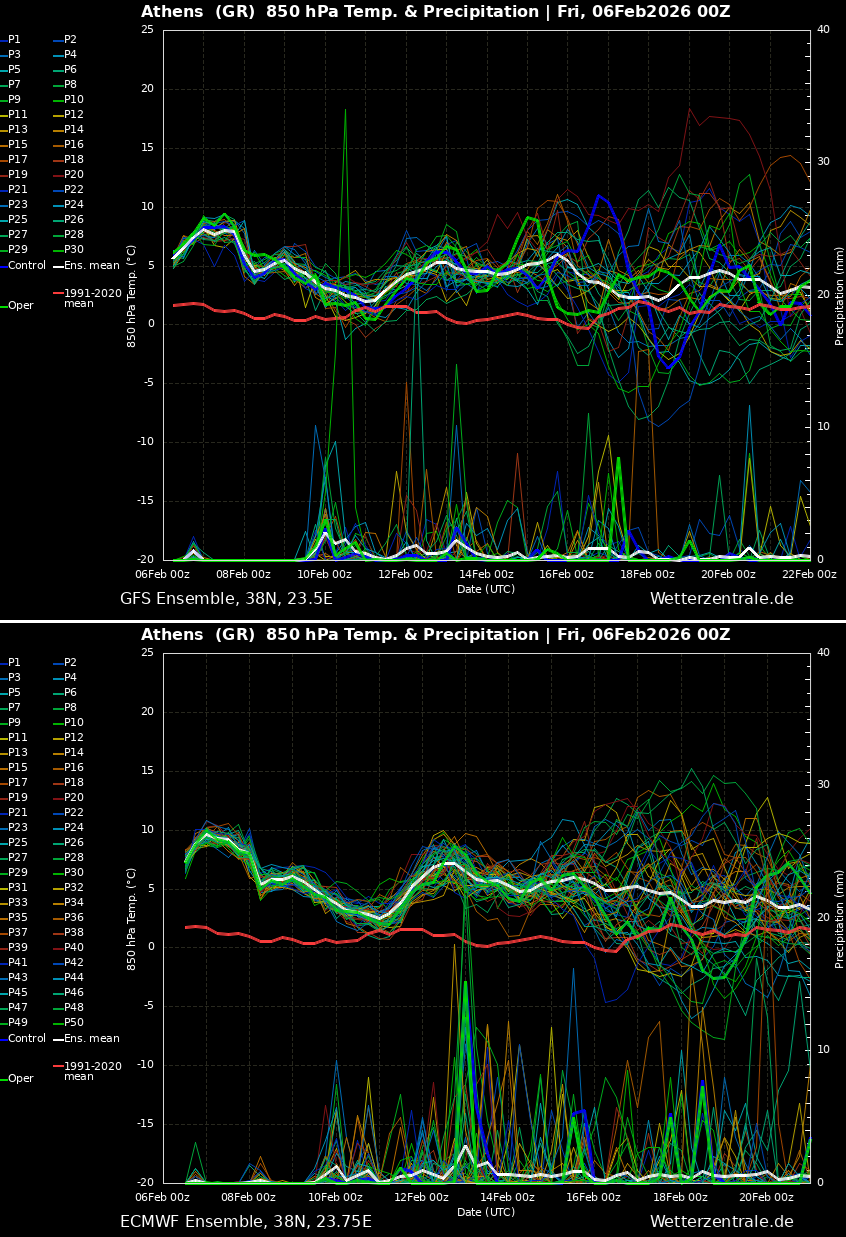
Task: Select the Control legend entry in ECMWF chart
Action: (x=26, y=1038)
